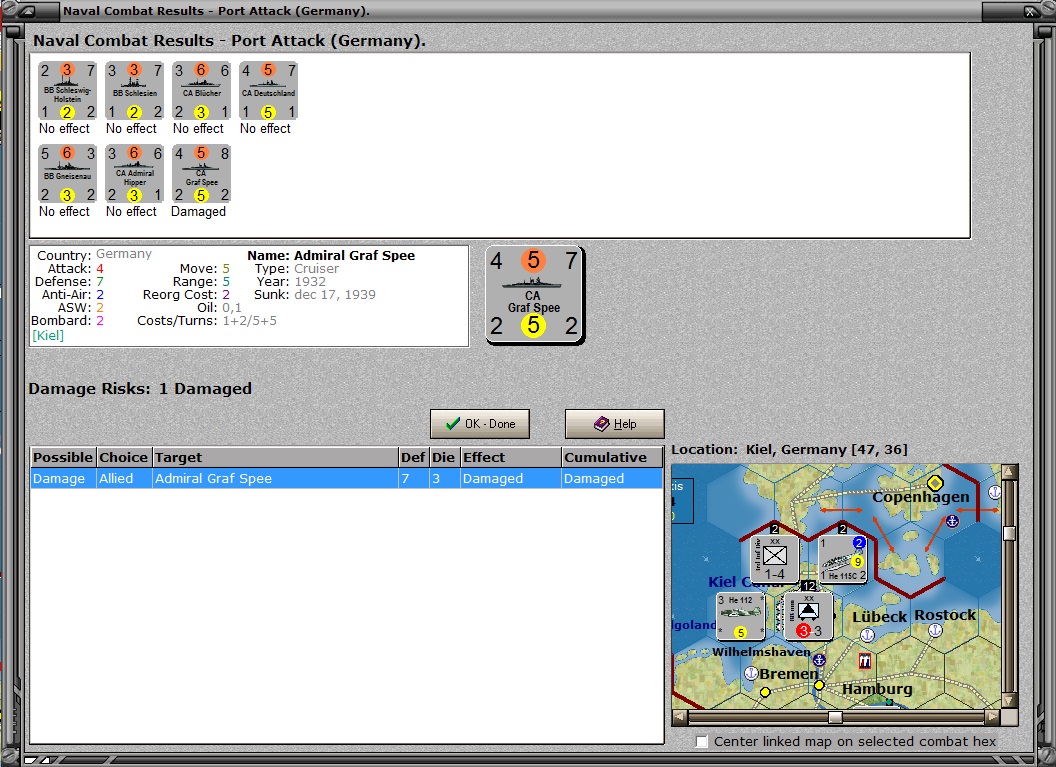Image resolution: width=1056 pixels, height=767 pixels.
Task: Click OK - Done button
Action: tap(480, 424)
